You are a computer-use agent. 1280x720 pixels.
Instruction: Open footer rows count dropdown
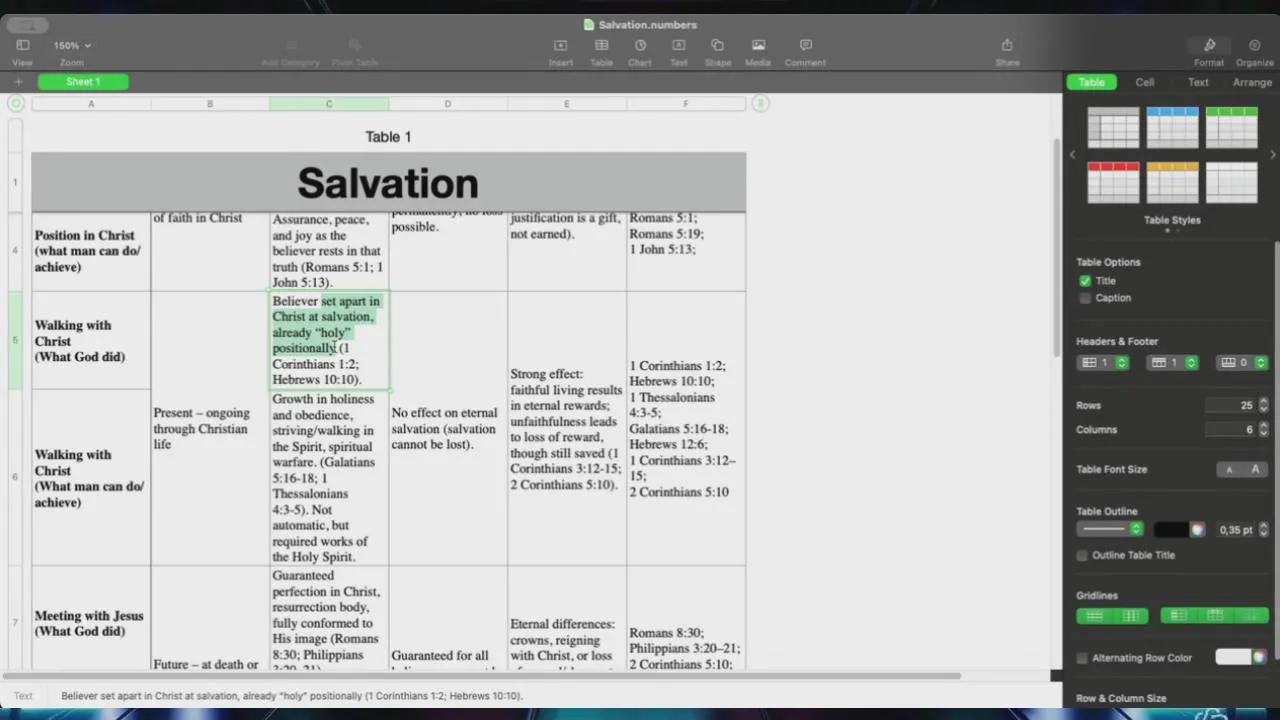pos(1242,362)
